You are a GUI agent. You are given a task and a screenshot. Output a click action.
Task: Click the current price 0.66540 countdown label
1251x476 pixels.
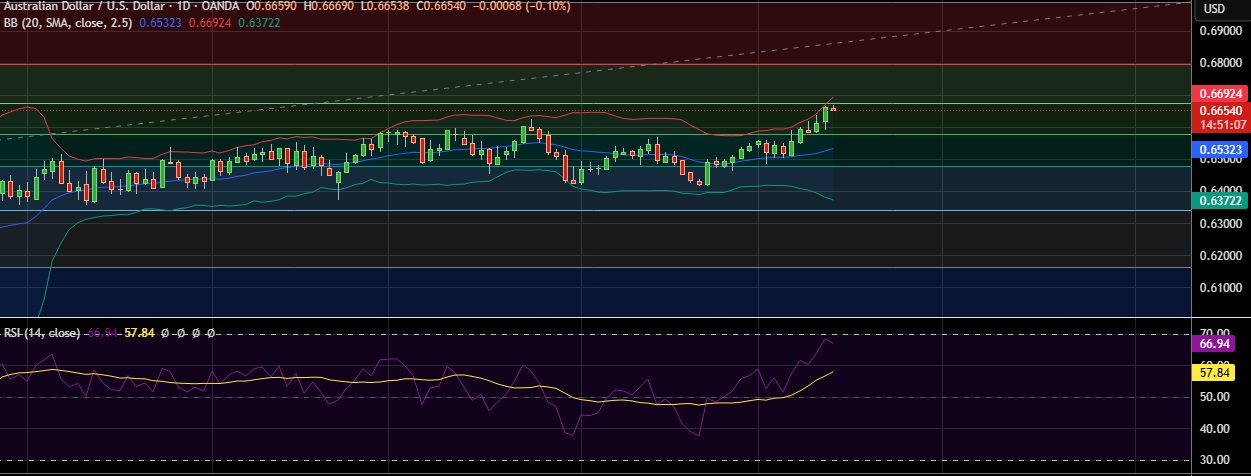coord(1220,117)
